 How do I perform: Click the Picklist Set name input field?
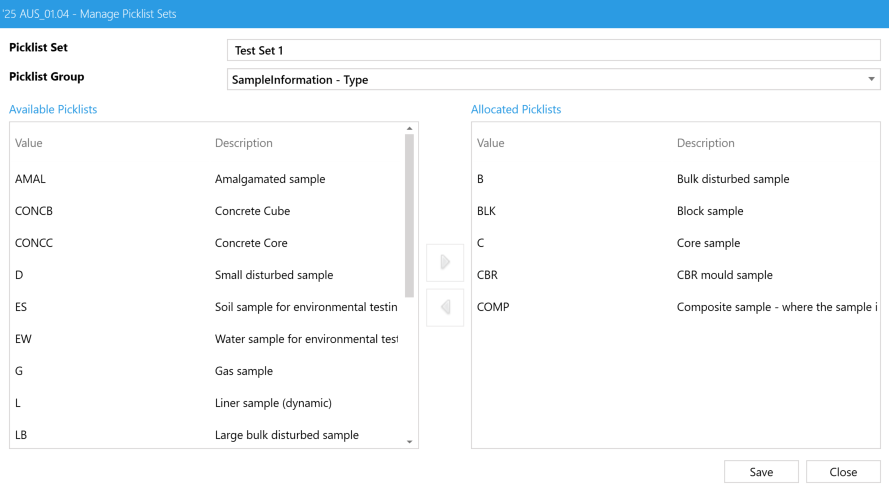pyautogui.click(x=553, y=50)
